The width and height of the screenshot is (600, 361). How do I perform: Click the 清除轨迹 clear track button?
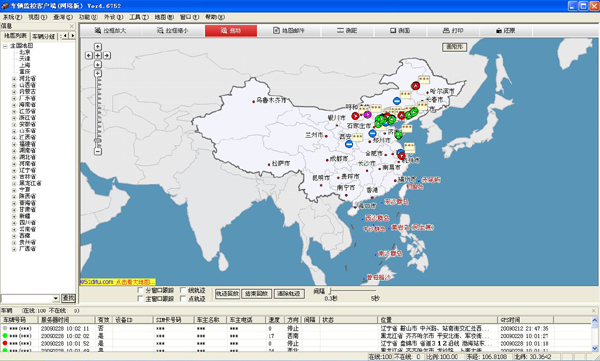pos(289,294)
